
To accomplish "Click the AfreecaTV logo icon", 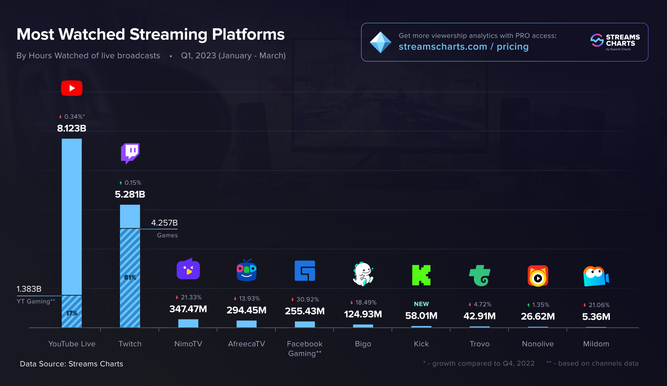I will 246,270.
